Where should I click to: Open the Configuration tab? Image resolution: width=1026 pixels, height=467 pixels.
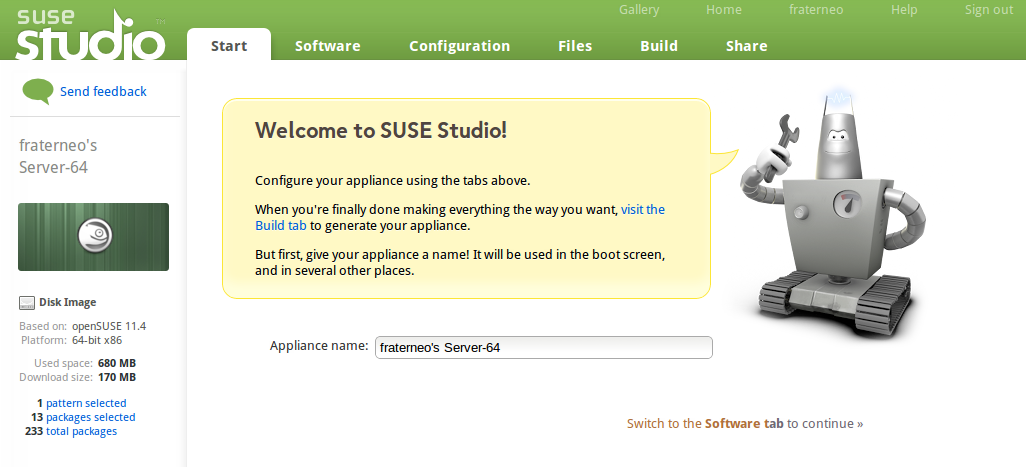[x=459, y=46]
